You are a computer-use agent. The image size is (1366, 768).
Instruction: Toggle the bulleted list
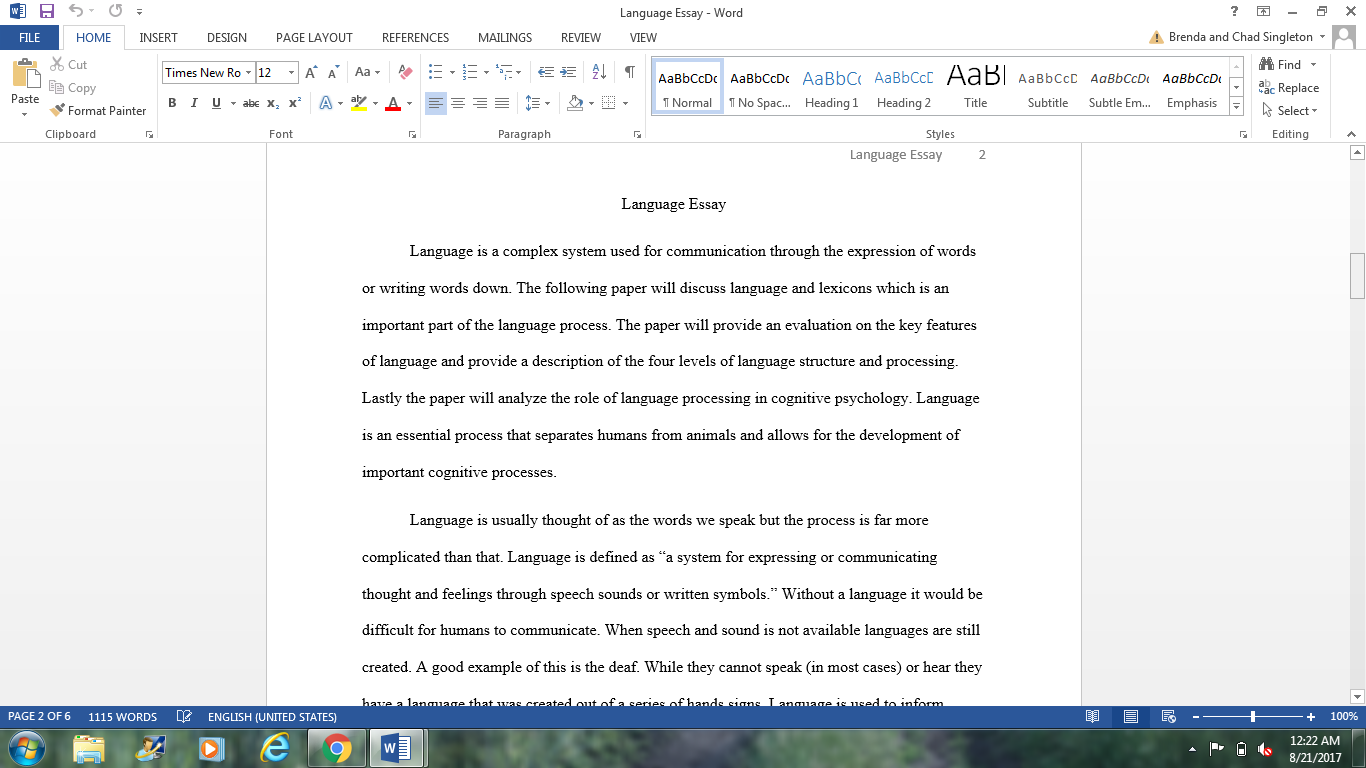point(435,72)
